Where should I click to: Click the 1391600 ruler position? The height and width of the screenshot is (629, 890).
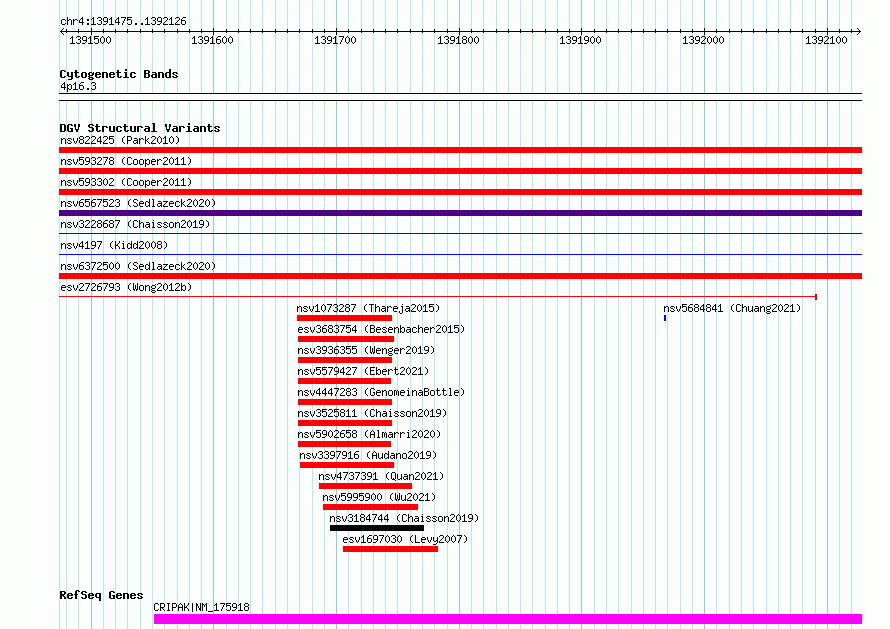pos(212,40)
